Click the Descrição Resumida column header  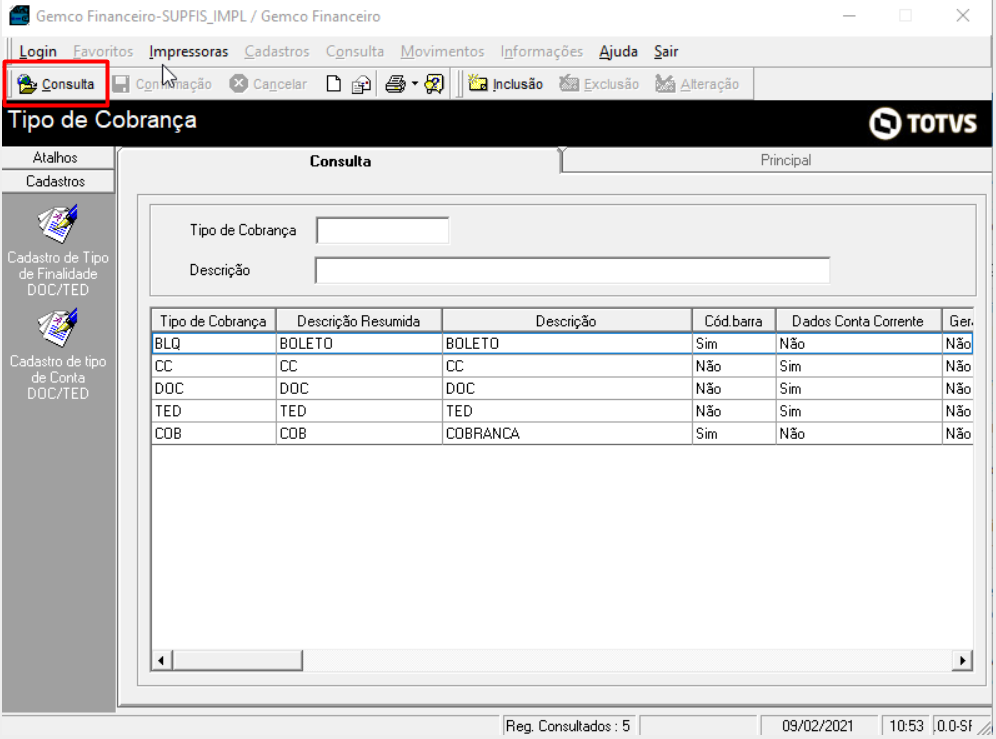(x=359, y=321)
